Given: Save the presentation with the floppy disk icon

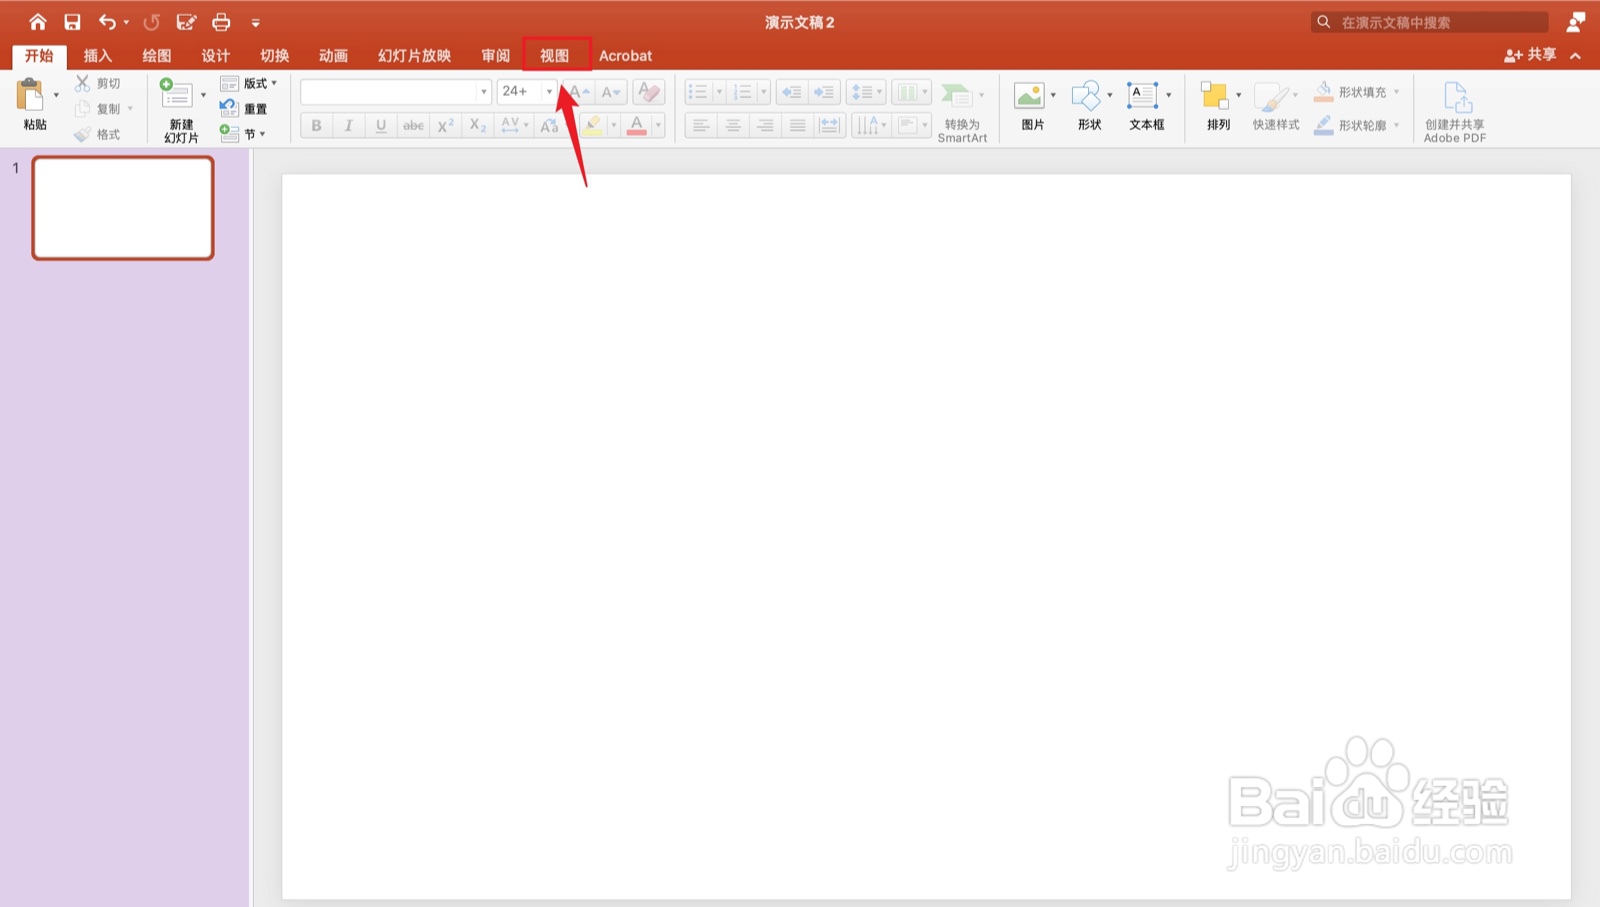Looking at the screenshot, I should tap(72, 21).
